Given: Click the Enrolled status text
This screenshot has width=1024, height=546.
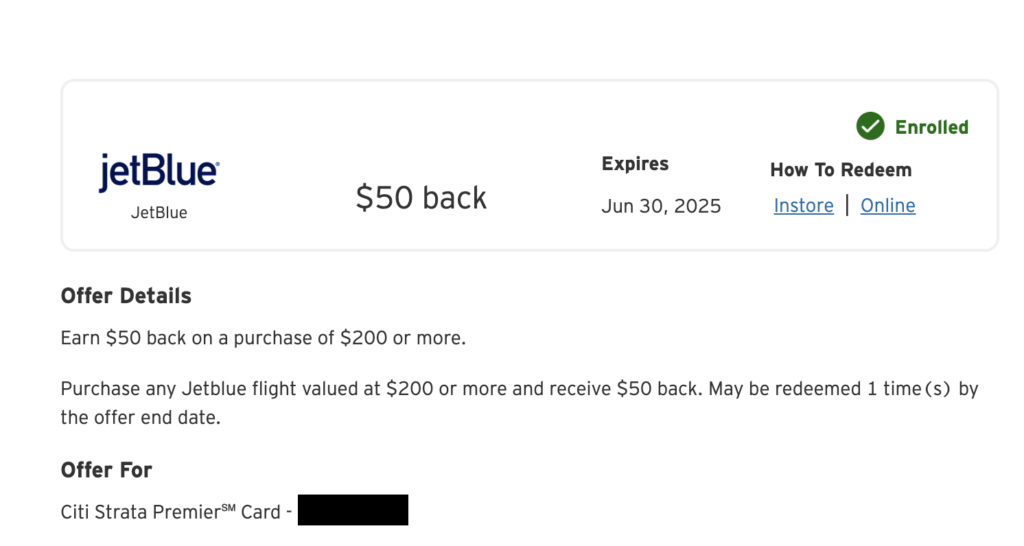Looking at the screenshot, I should pyautogui.click(x=931, y=127).
